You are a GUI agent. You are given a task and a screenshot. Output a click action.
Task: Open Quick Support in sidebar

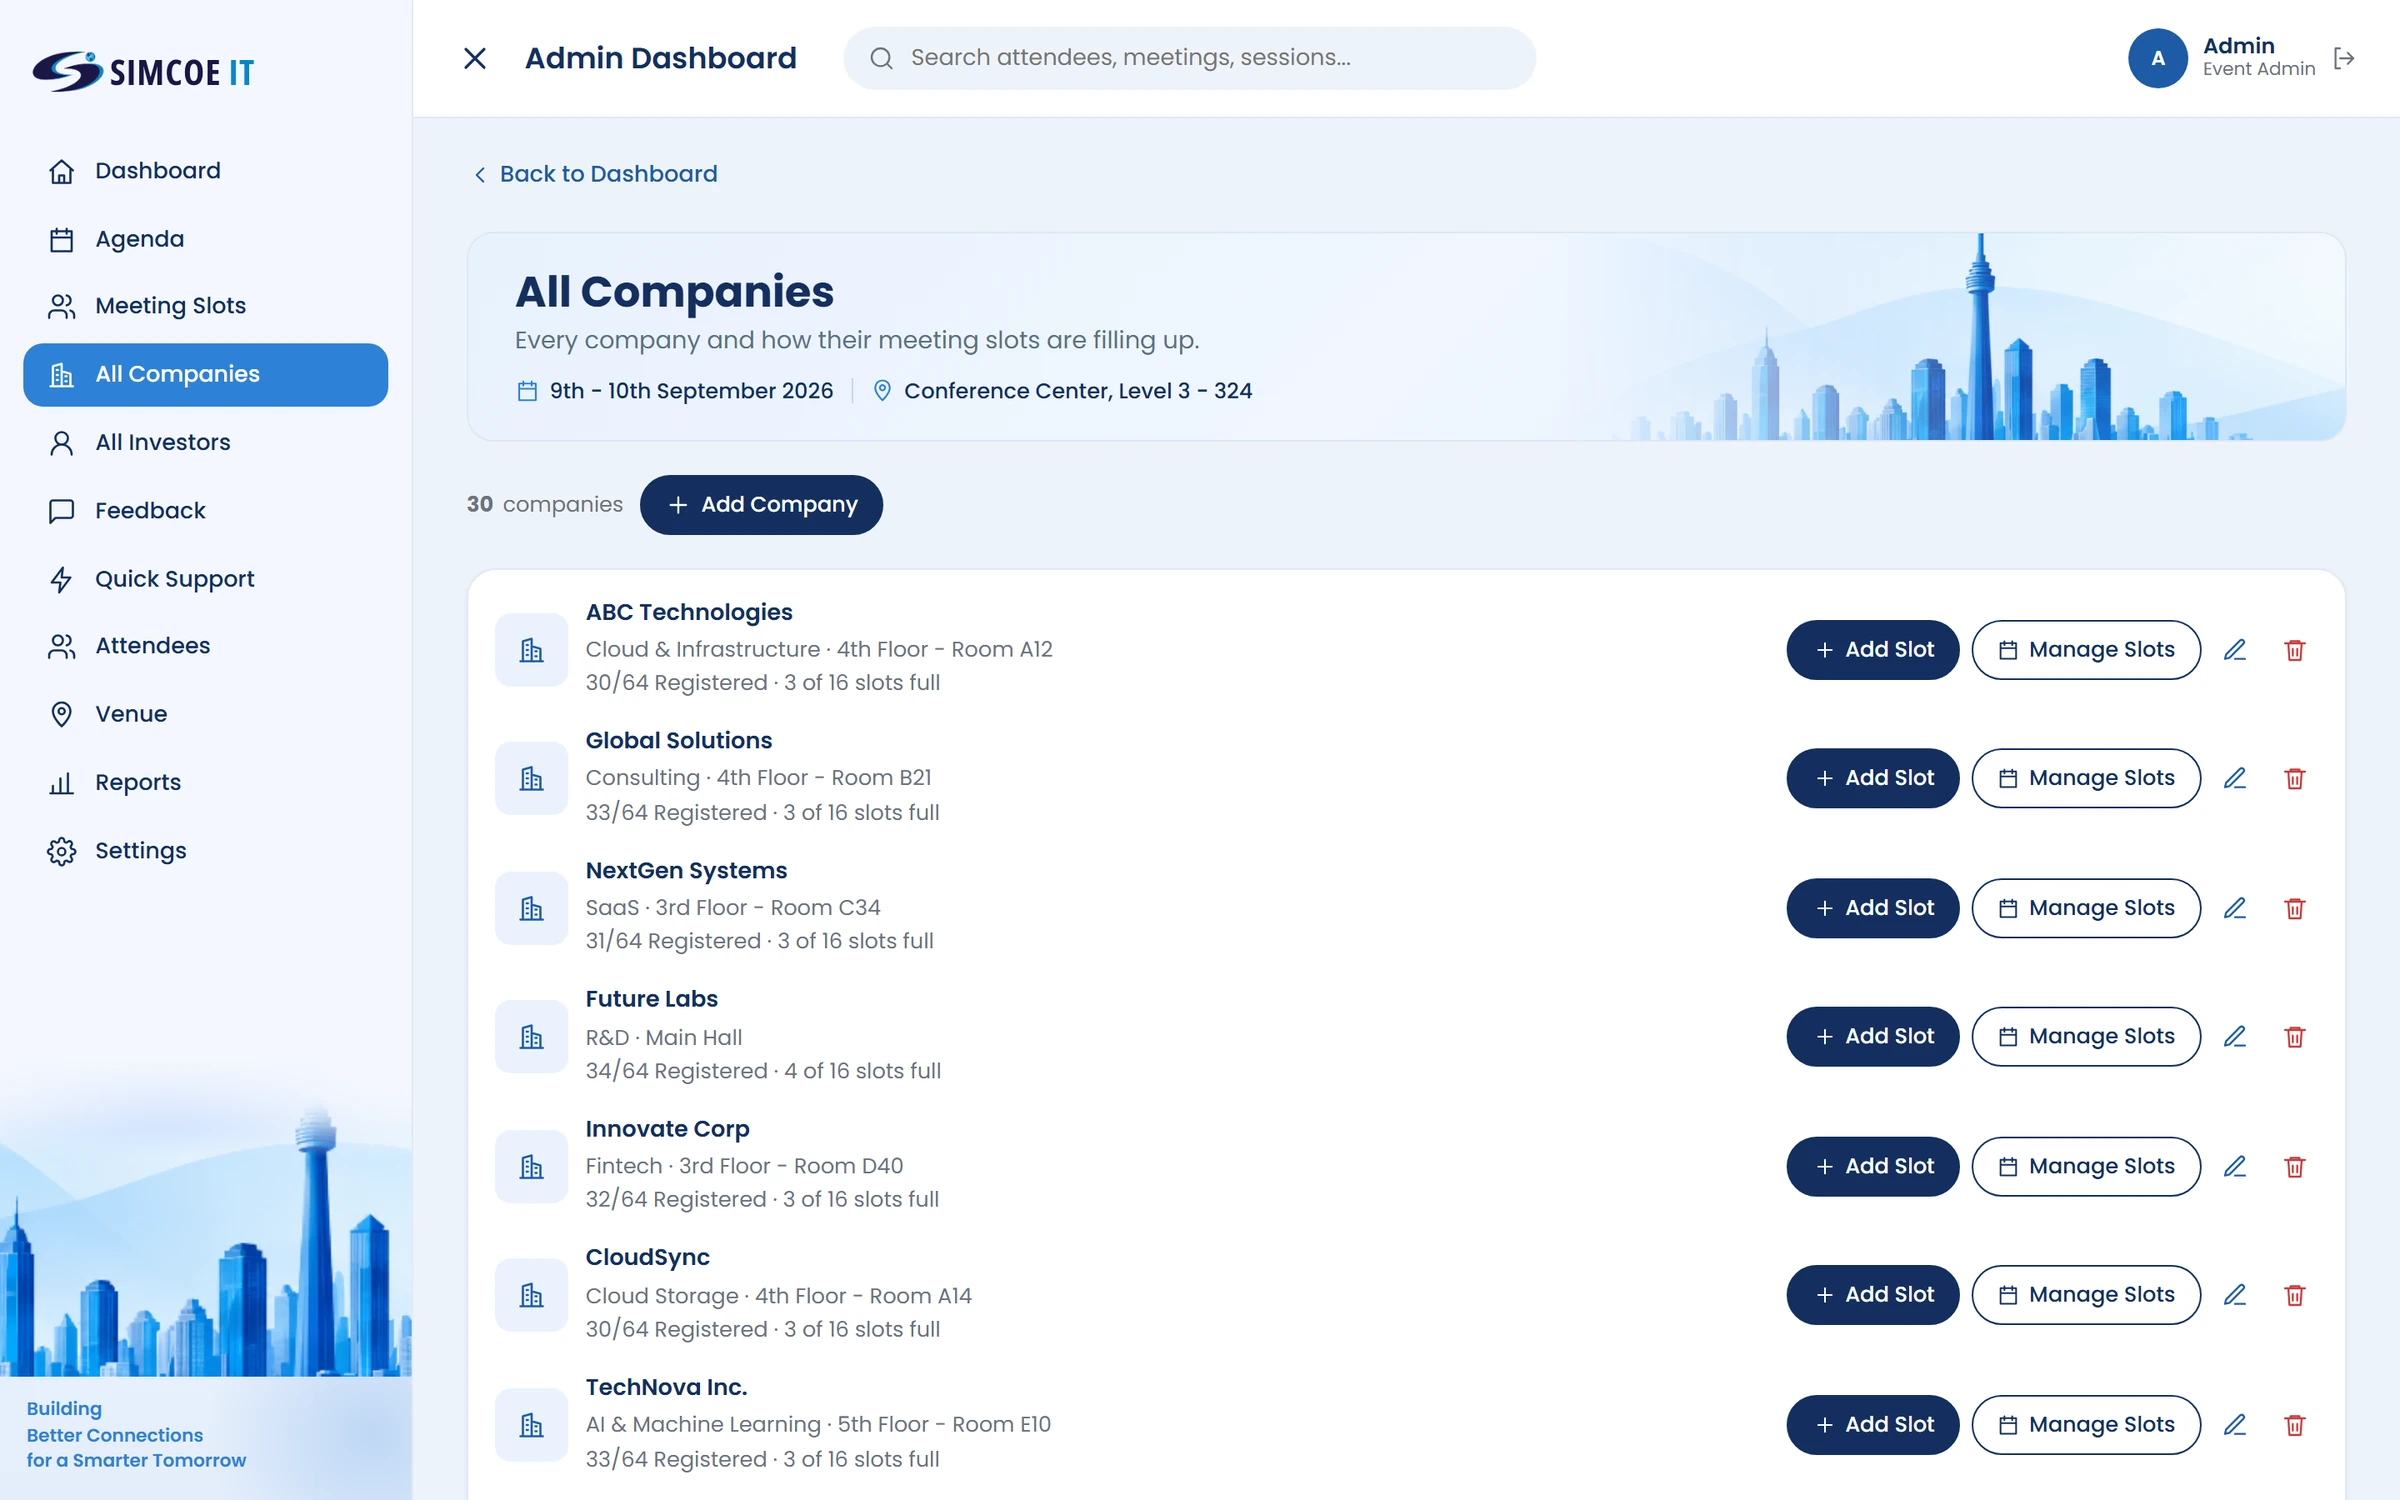point(205,579)
